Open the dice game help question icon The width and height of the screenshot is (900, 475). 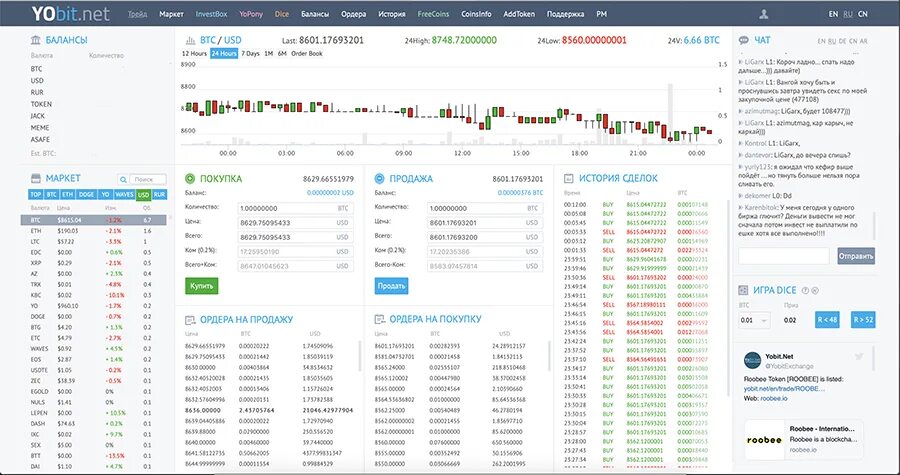point(805,291)
